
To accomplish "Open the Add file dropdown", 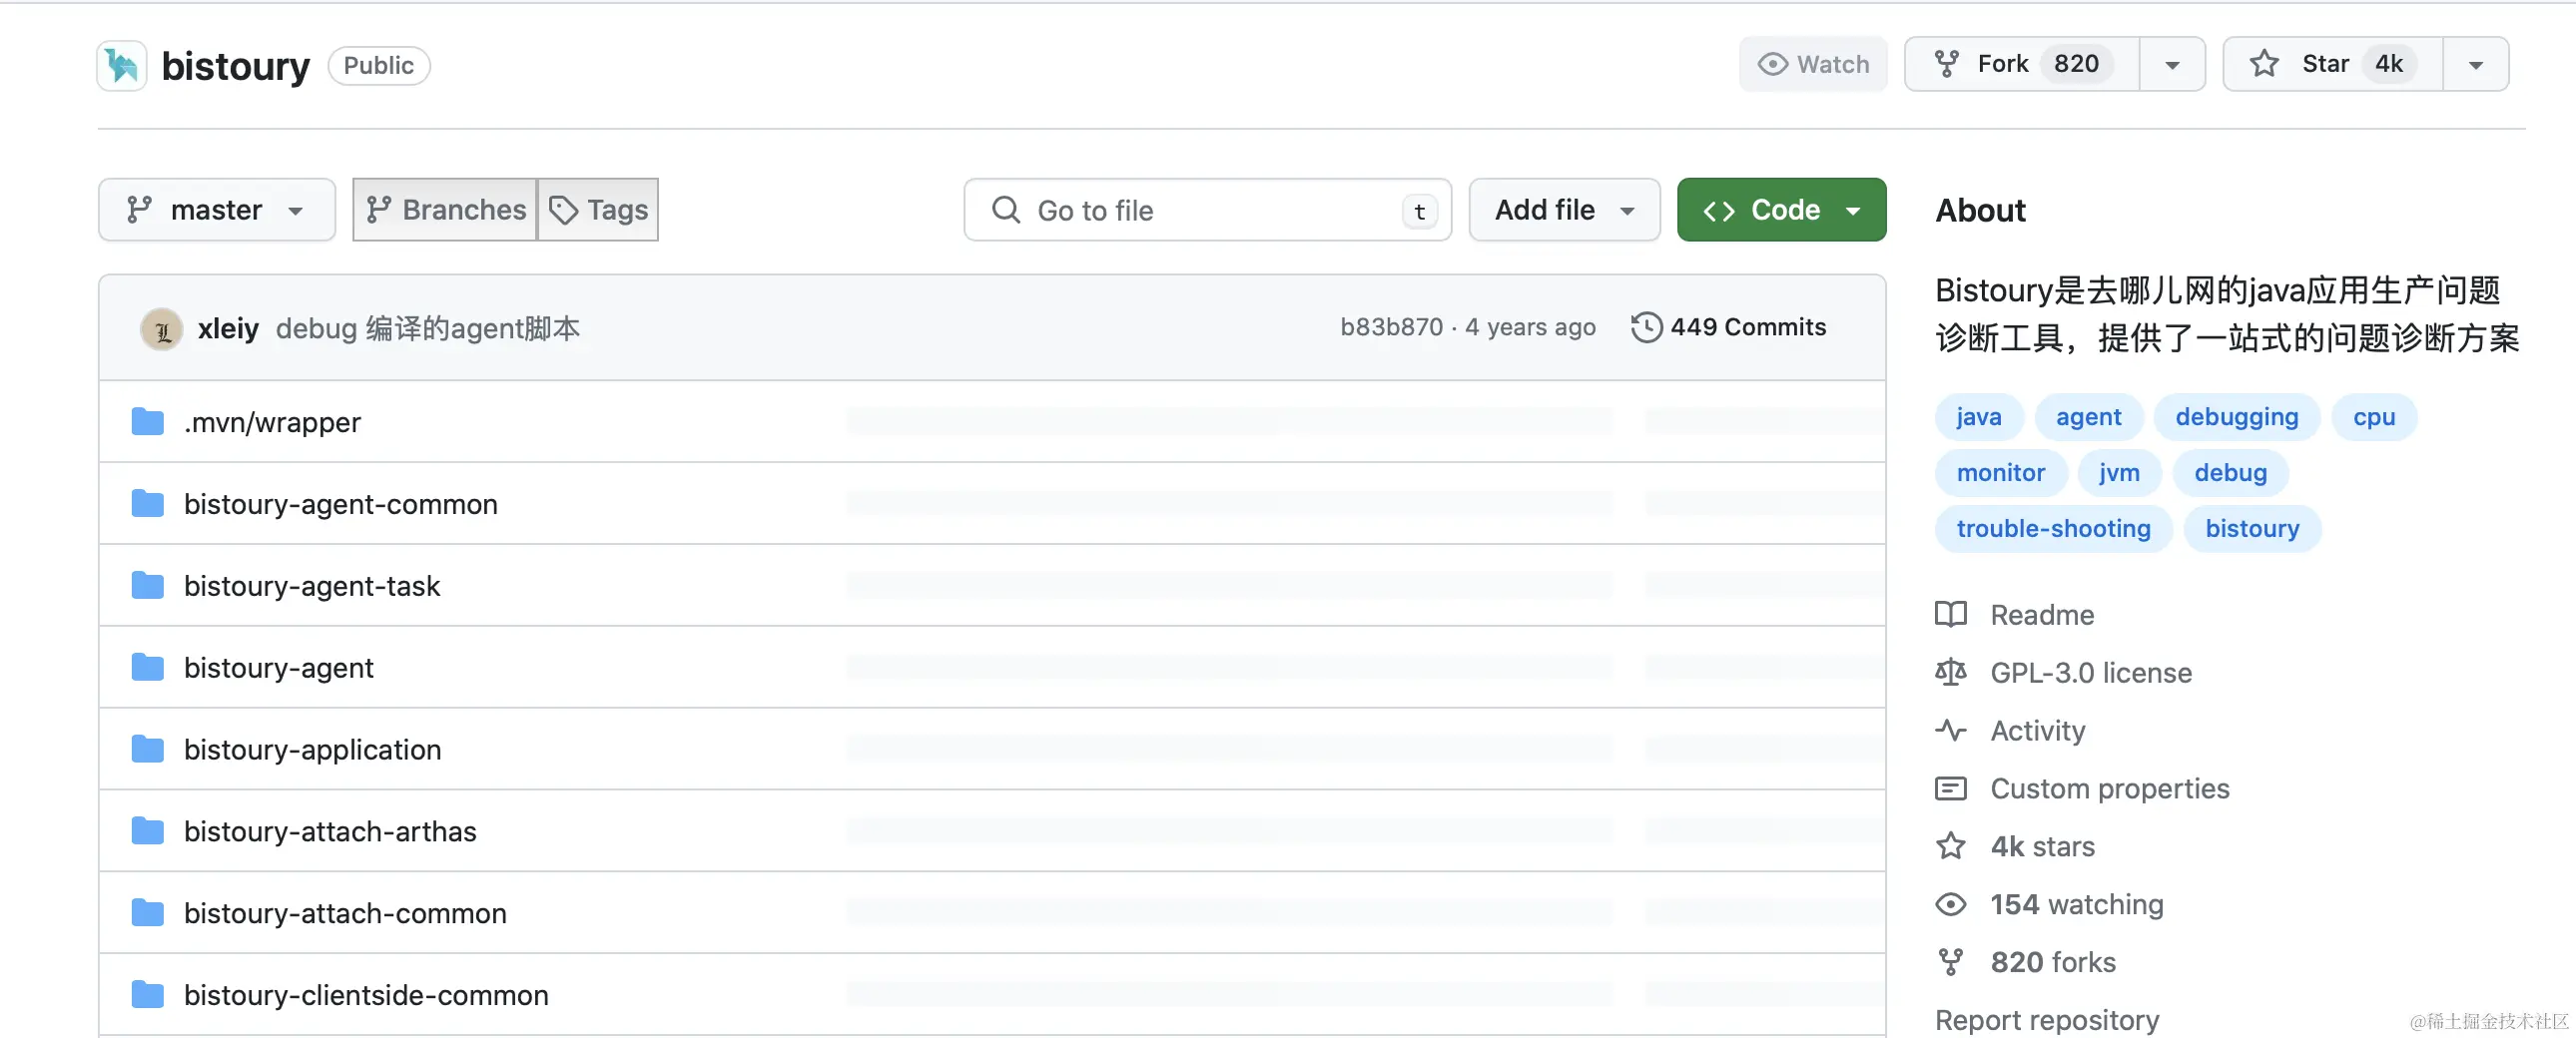I will coord(1564,210).
